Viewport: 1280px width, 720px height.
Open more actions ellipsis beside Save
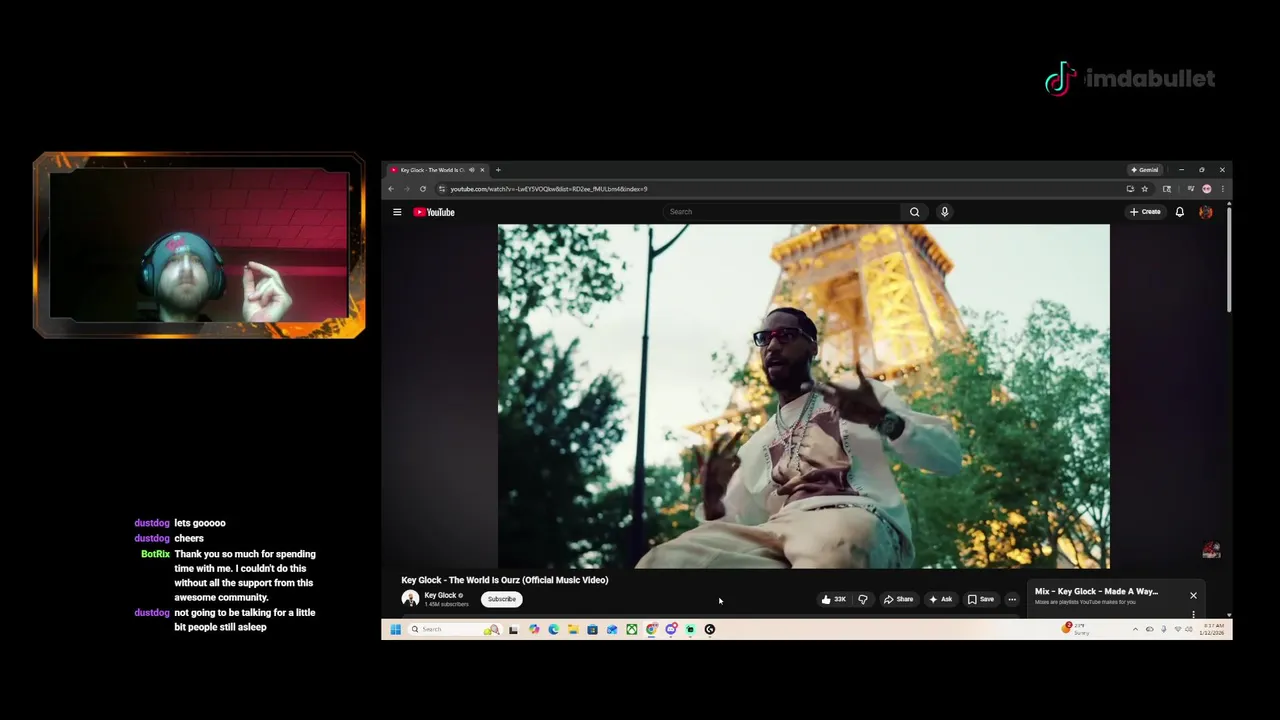[1012, 599]
